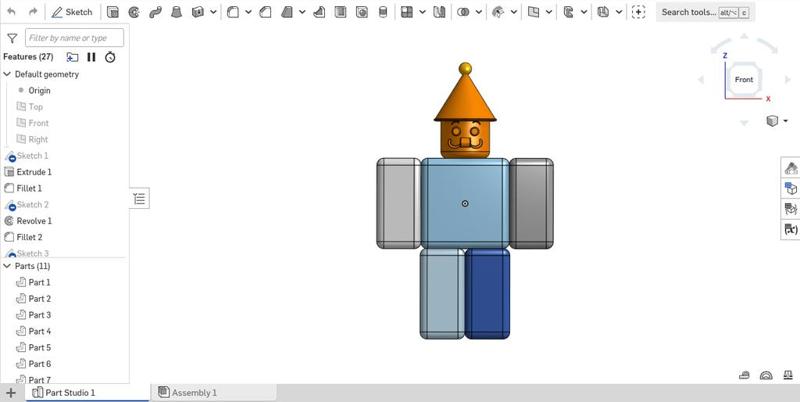Select Part 2 in the parts list
The height and width of the screenshot is (402, 800).
coord(39,298)
